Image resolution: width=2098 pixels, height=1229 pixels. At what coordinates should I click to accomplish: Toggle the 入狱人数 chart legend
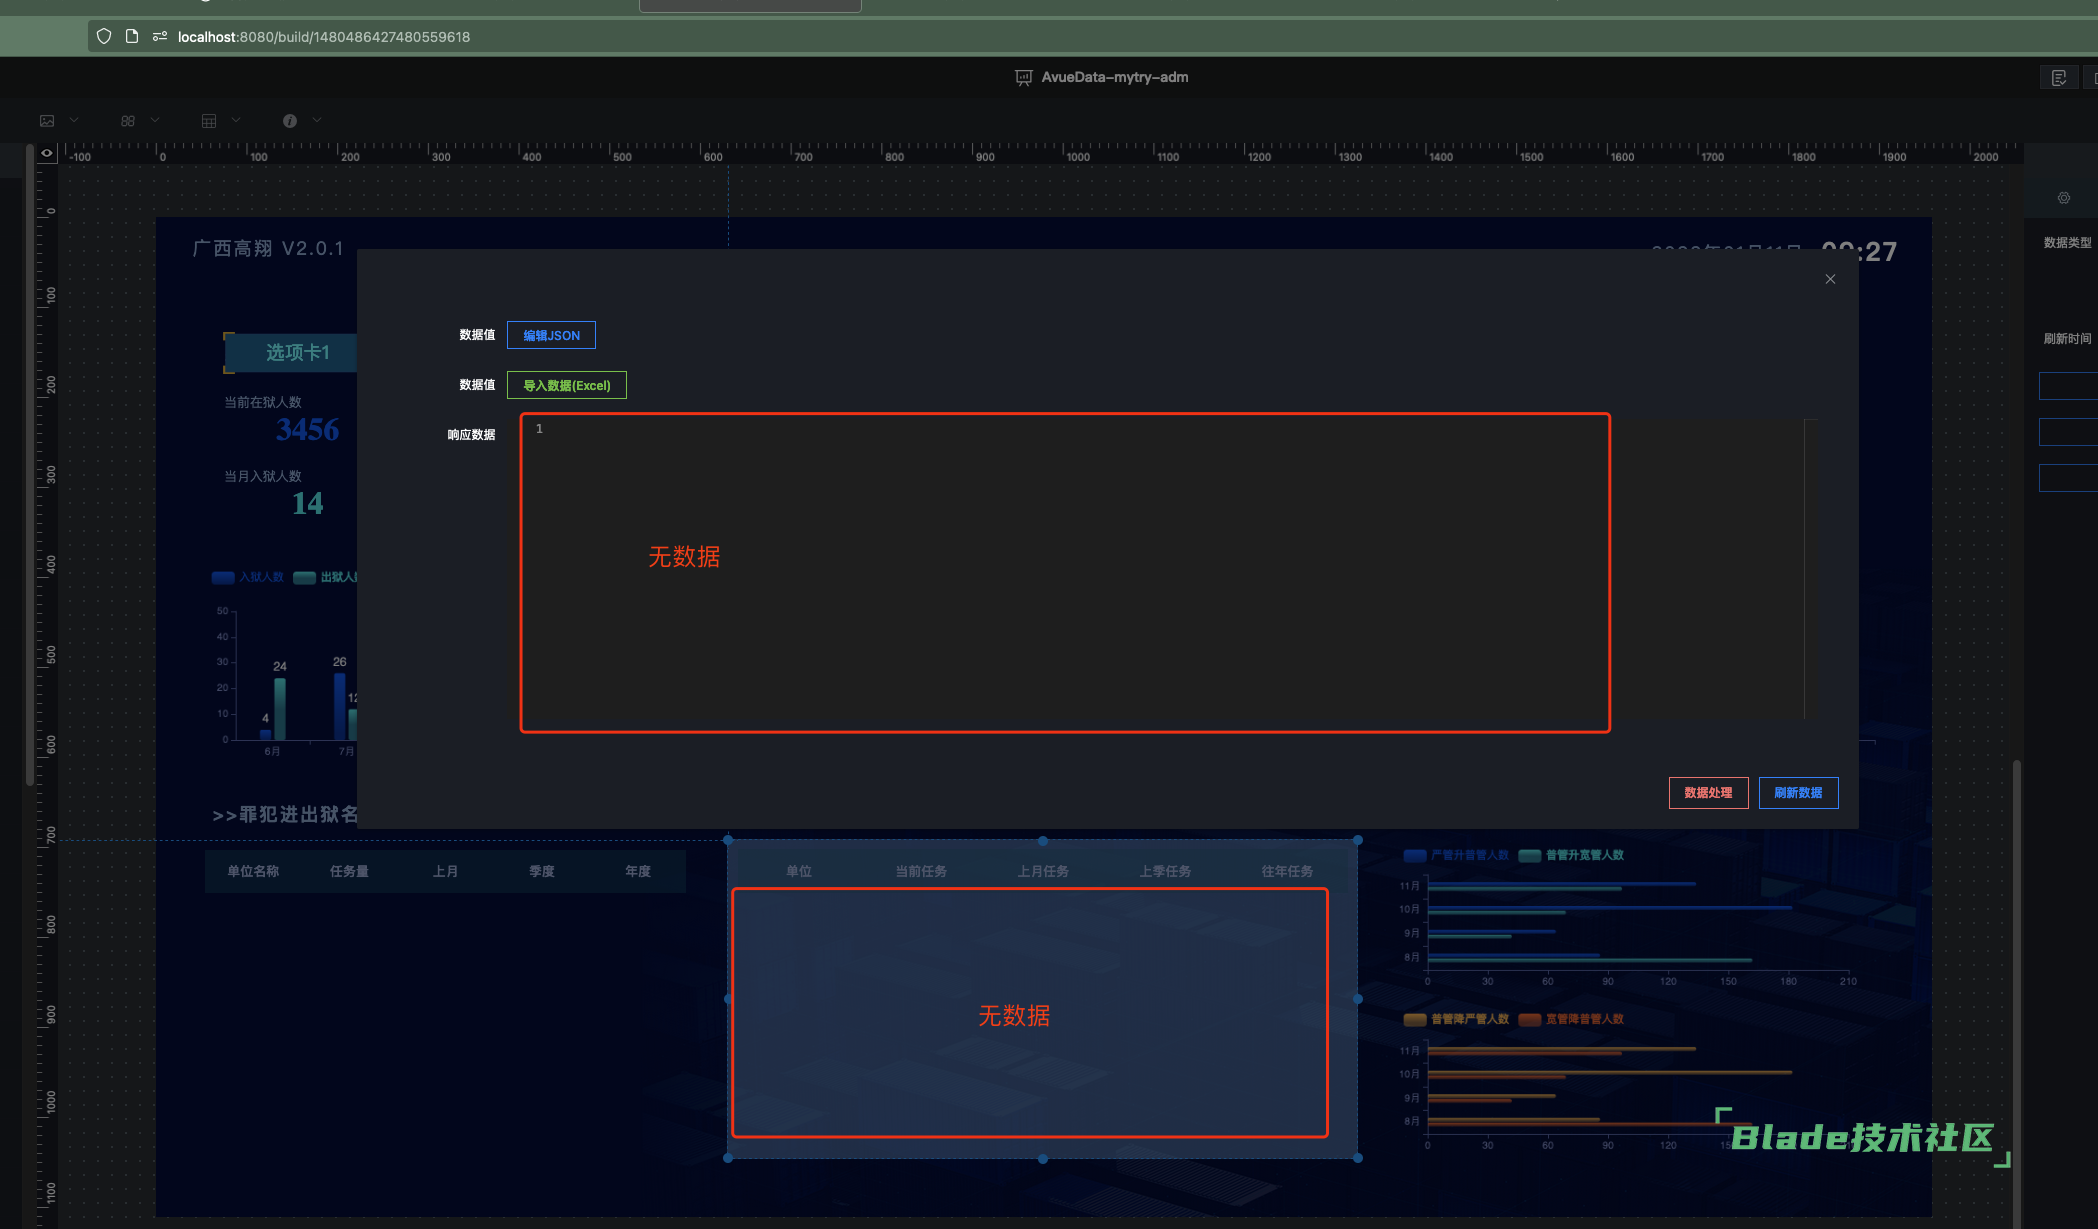pos(248,577)
